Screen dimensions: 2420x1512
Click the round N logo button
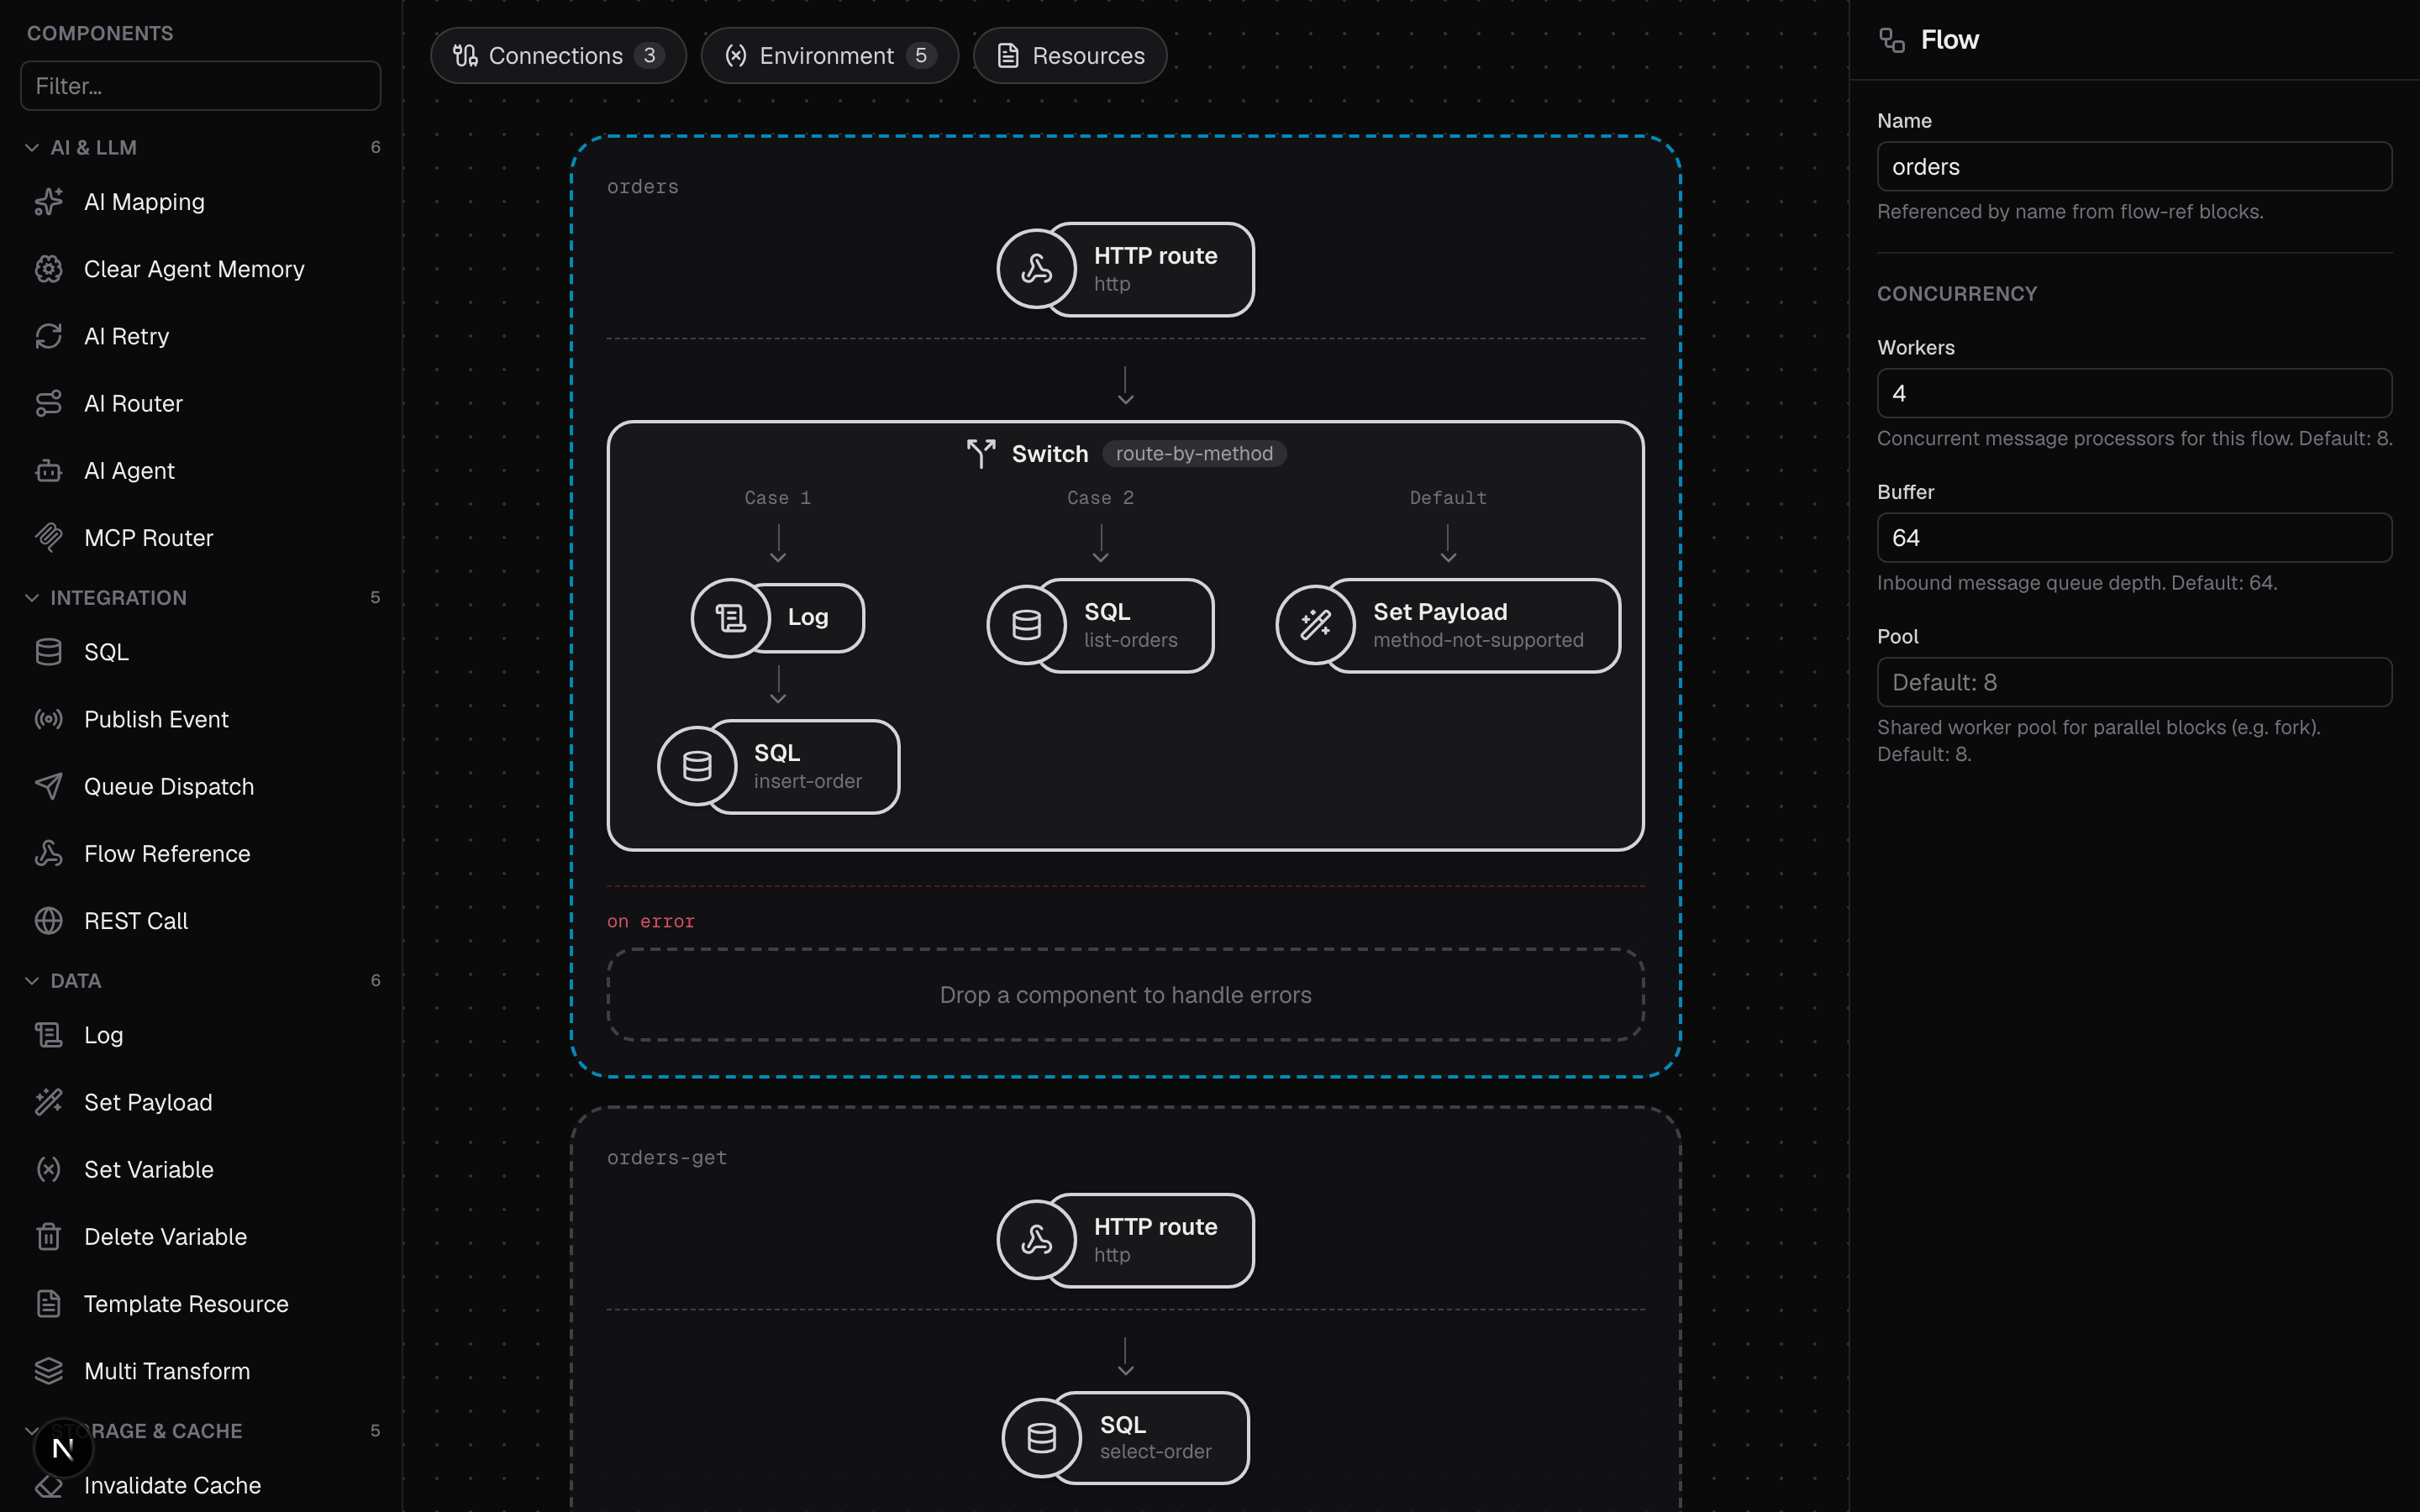63,1447
